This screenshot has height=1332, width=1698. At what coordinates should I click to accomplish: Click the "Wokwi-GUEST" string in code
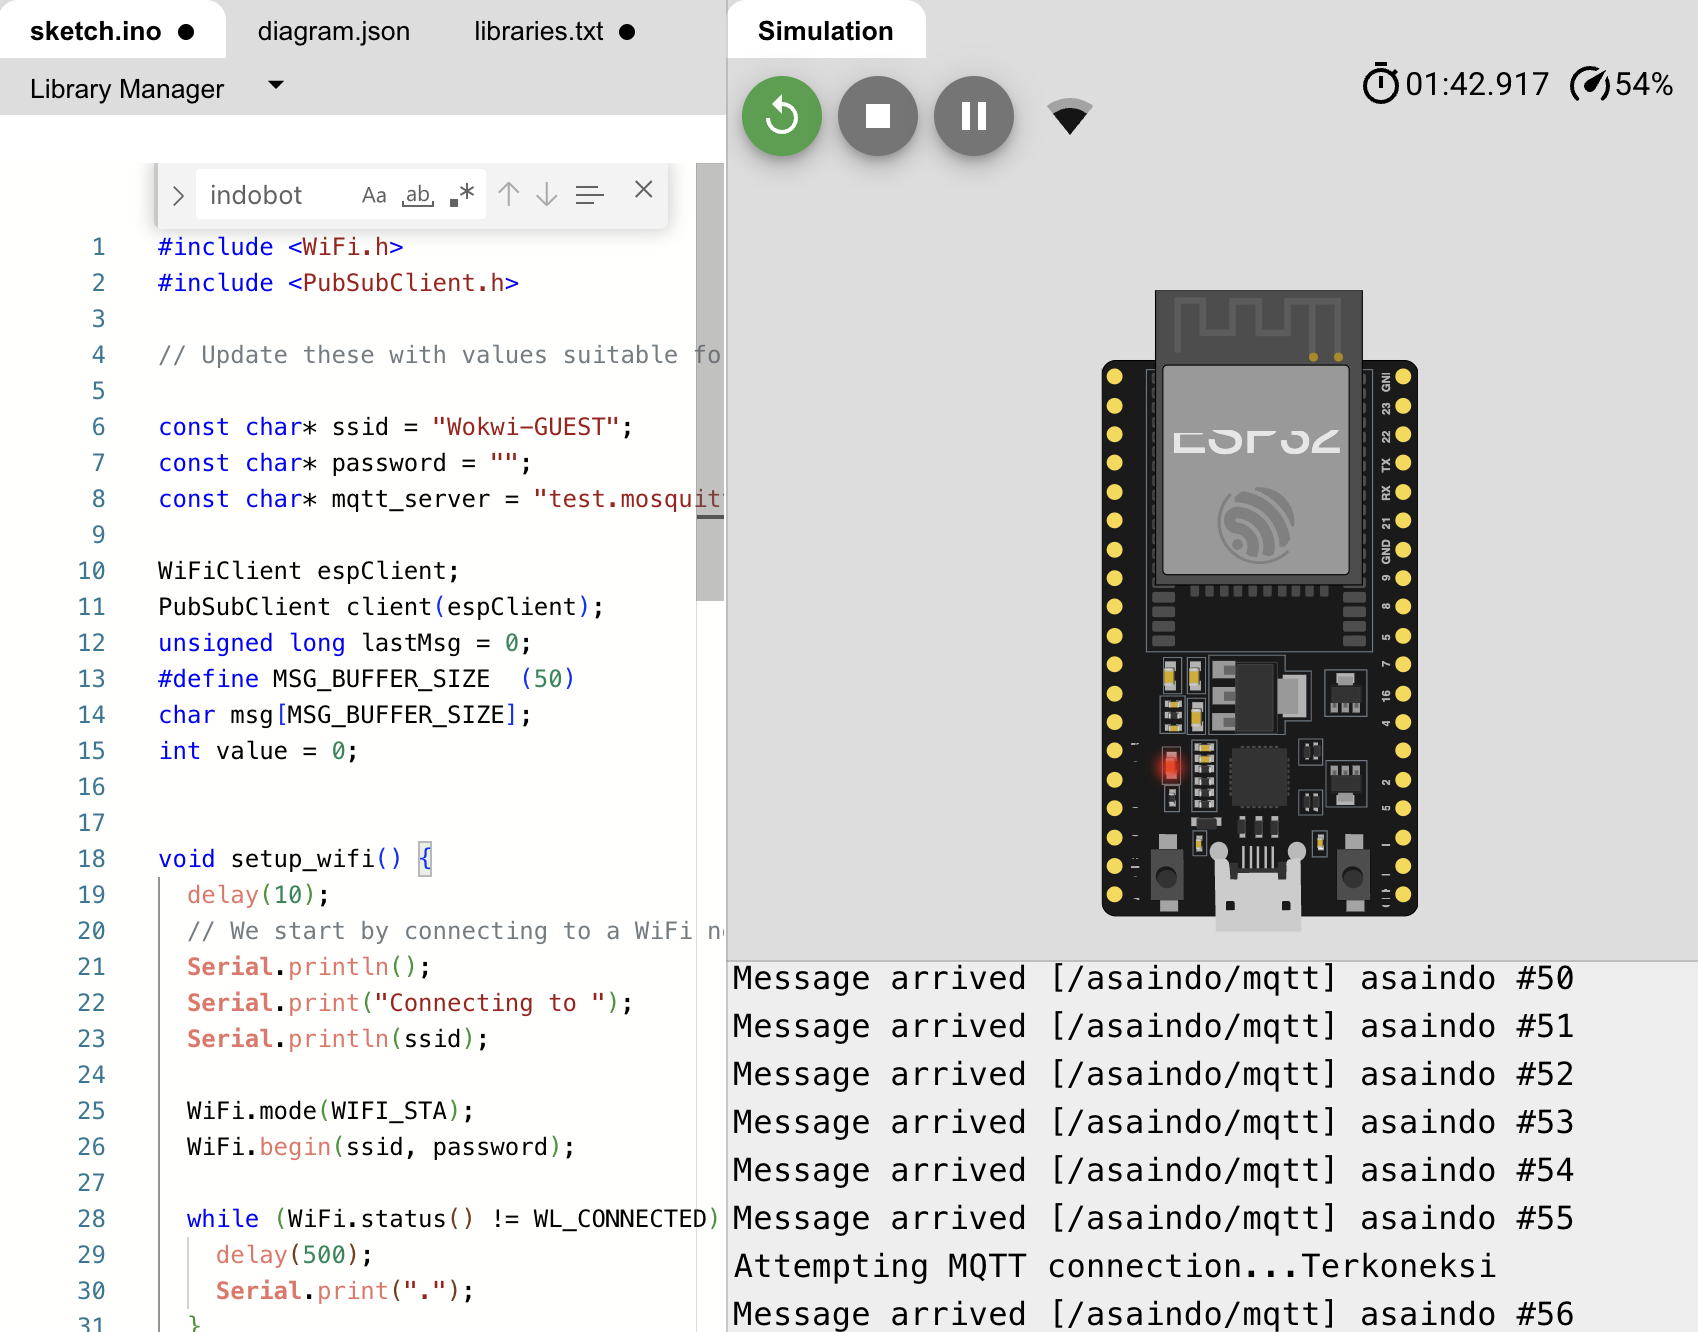[526, 427]
